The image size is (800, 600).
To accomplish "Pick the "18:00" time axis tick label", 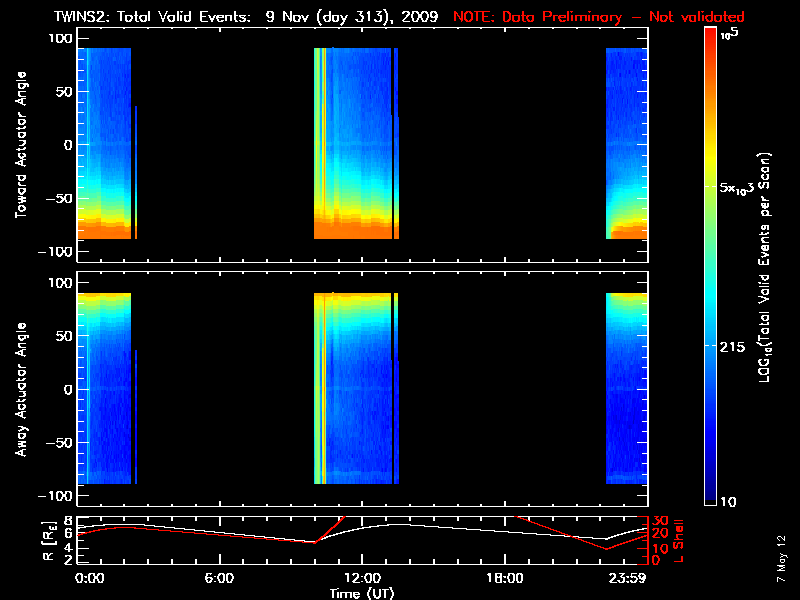I will coord(503,578).
